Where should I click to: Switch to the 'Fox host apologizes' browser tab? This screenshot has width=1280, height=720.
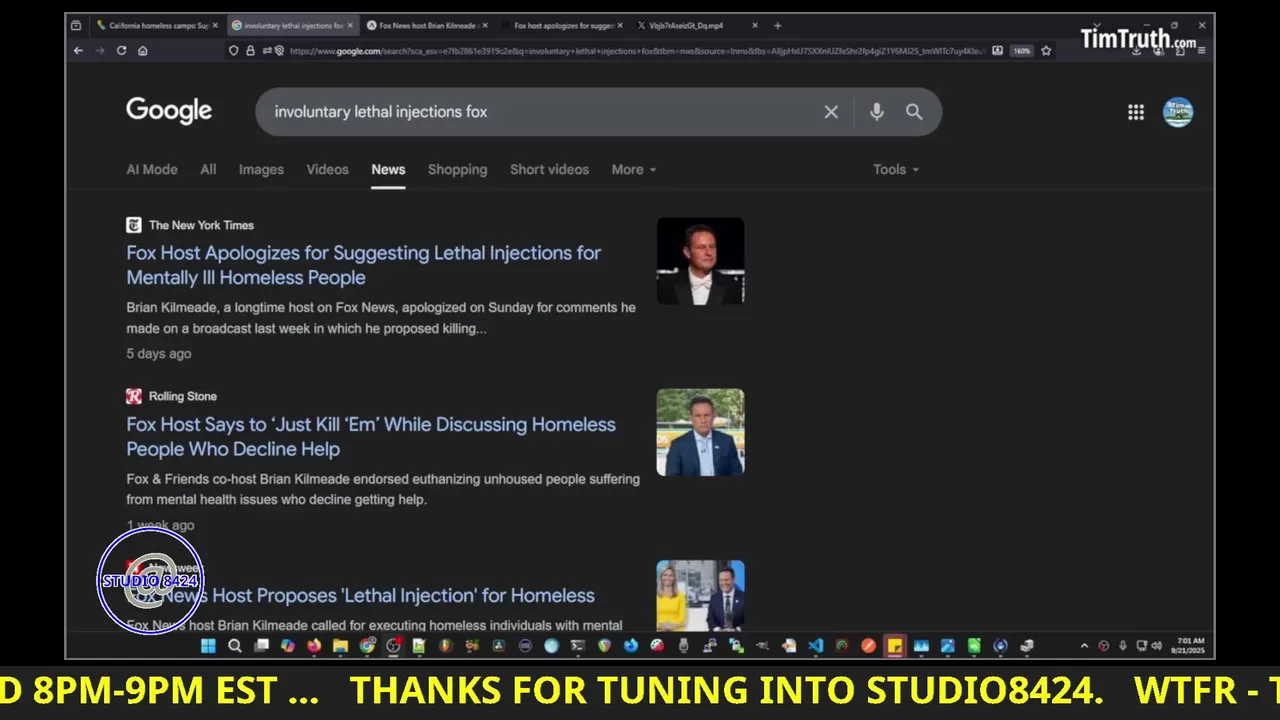(x=562, y=25)
